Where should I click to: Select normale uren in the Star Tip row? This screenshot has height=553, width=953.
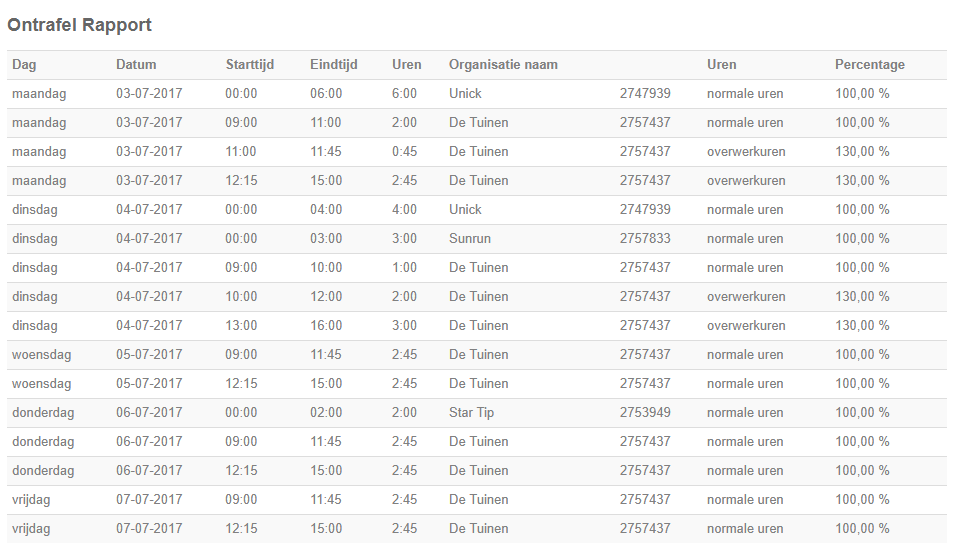click(745, 413)
